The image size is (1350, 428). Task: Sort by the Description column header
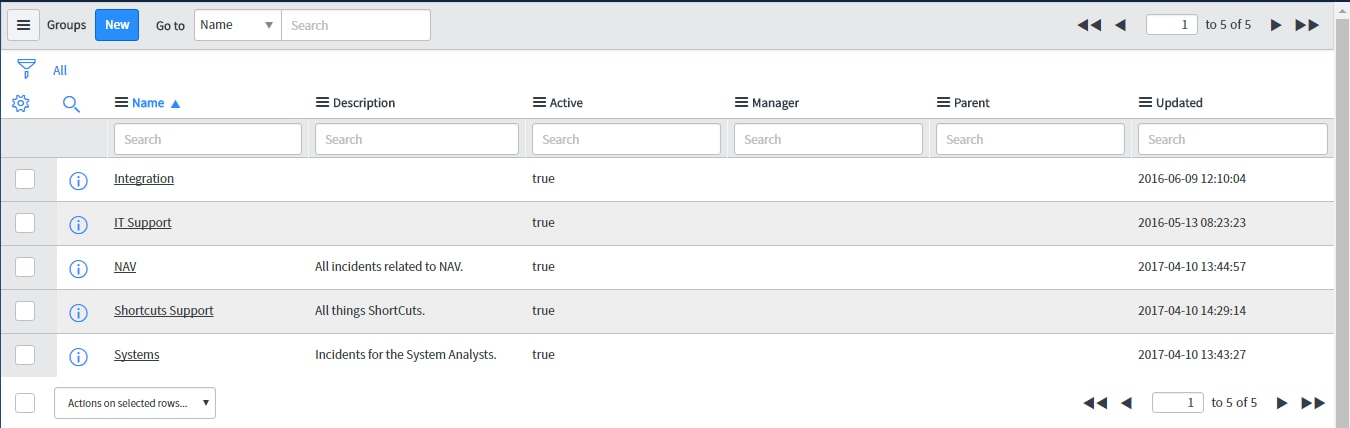(x=364, y=103)
